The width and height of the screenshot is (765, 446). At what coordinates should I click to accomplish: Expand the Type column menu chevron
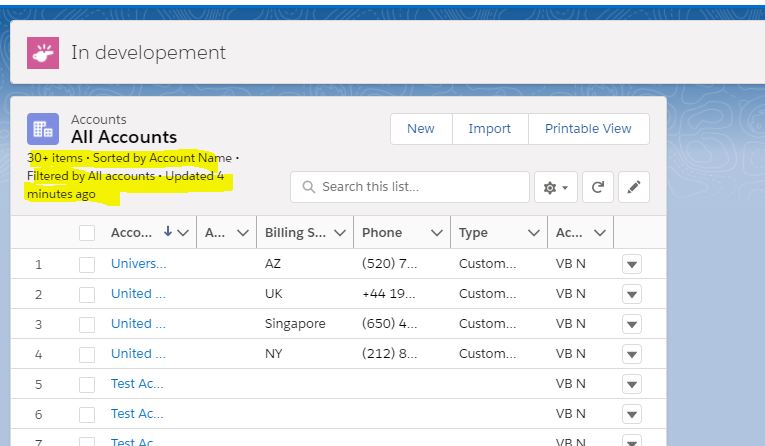click(534, 233)
